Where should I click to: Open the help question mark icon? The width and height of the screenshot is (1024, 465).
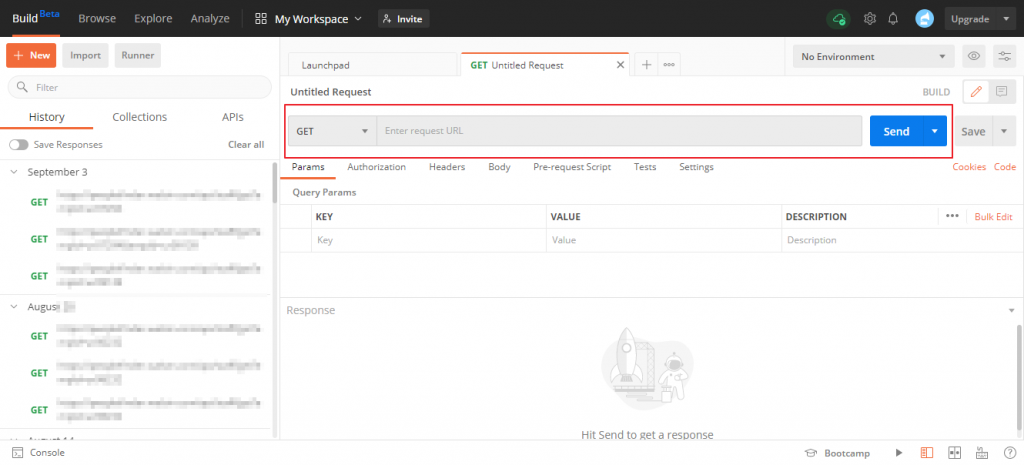1009,452
